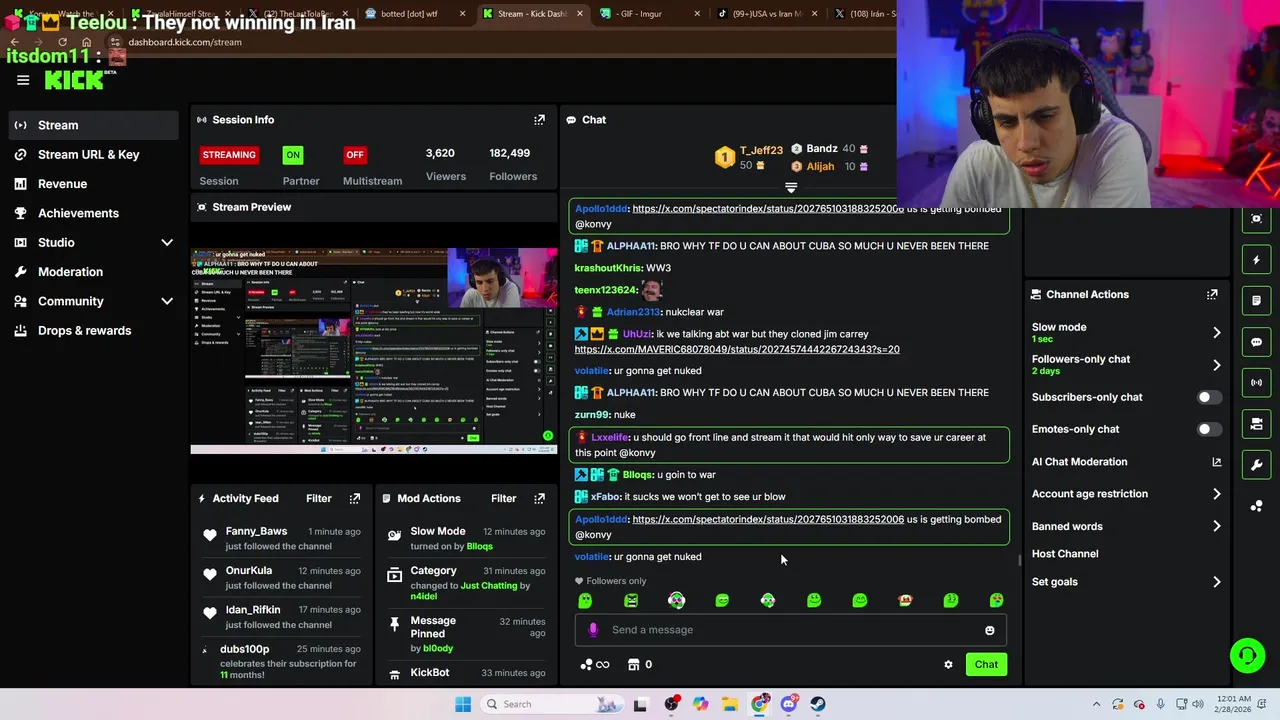Click the Stream Preview thumbnail
This screenshot has height=720, width=1280.
[x=374, y=351]
